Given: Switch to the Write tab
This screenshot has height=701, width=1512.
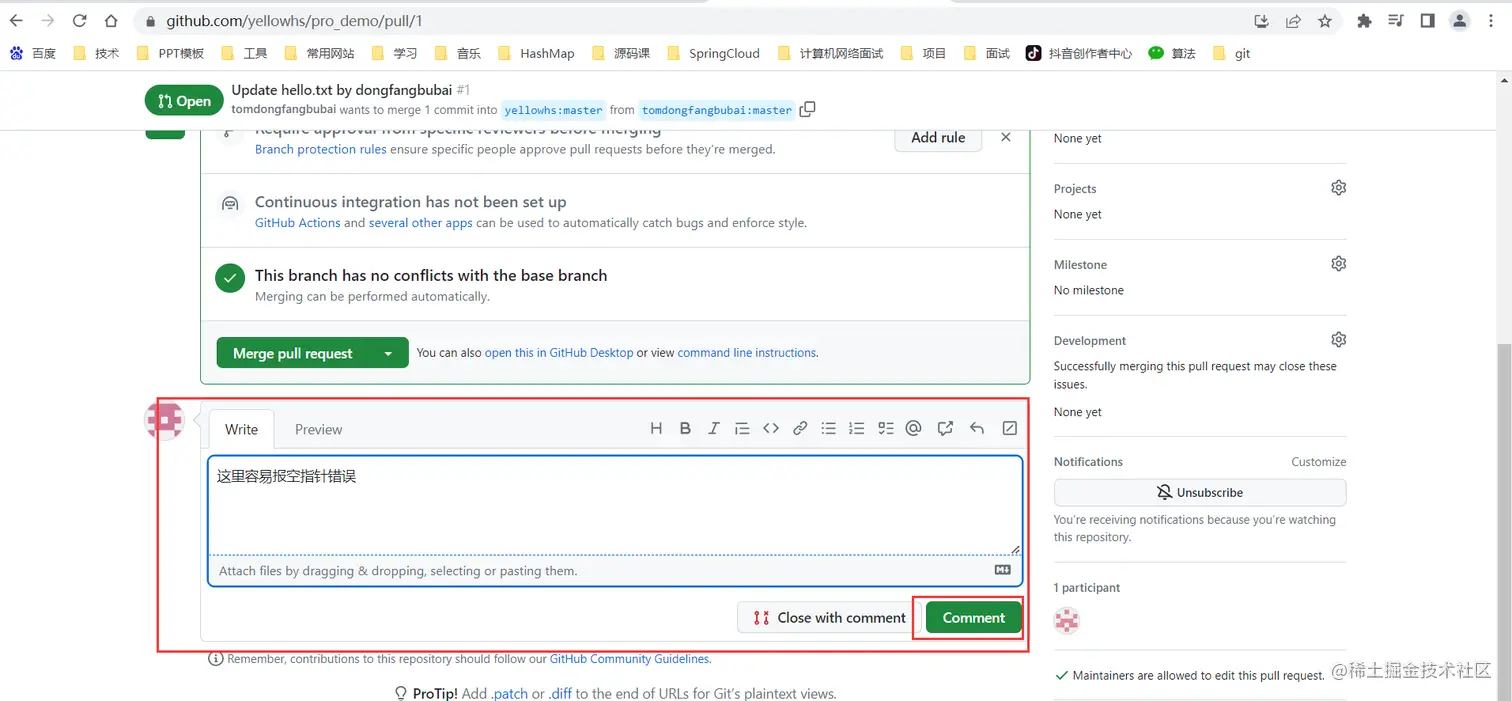Looking at the screenshot, I should tap(241, 429).
